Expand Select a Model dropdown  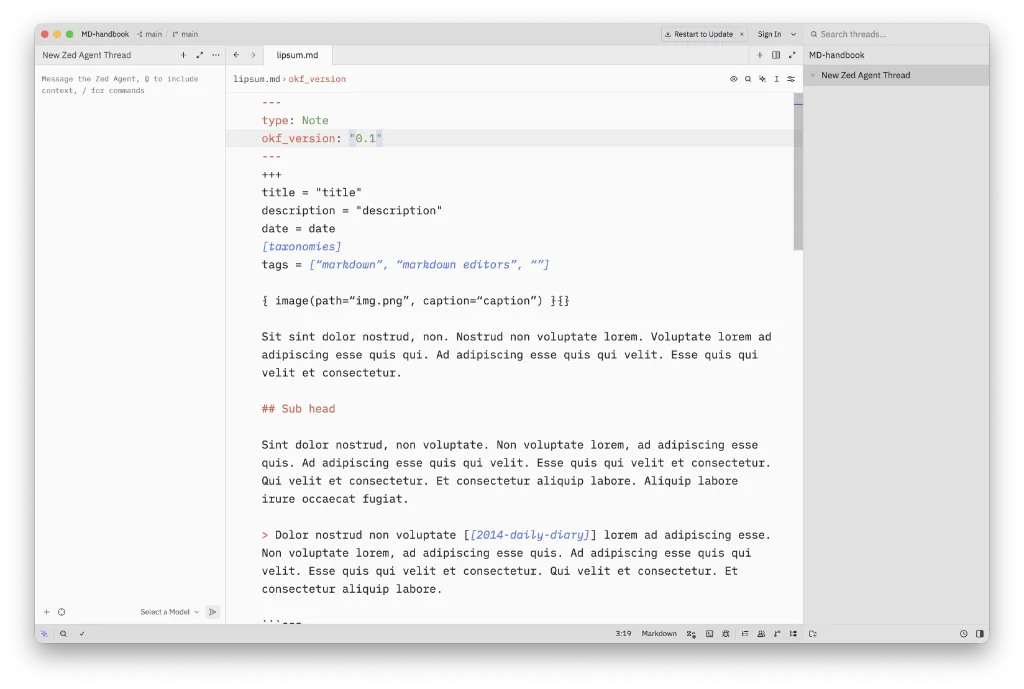[x=169, y=612]
